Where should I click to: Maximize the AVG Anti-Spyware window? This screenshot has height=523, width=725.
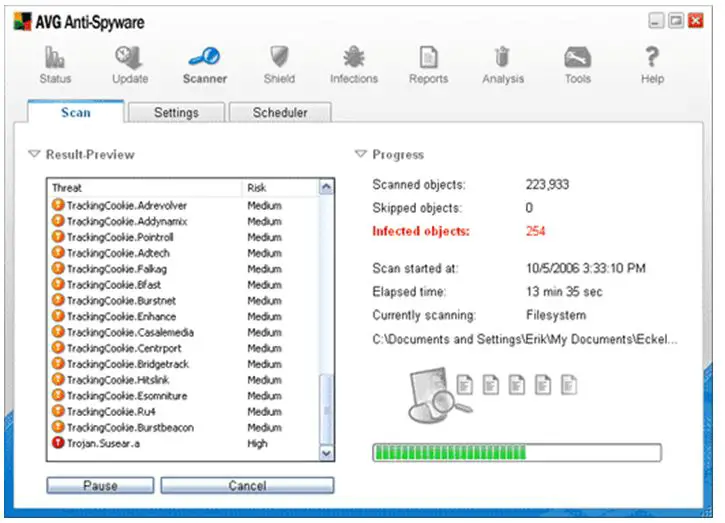coord(676,21)
